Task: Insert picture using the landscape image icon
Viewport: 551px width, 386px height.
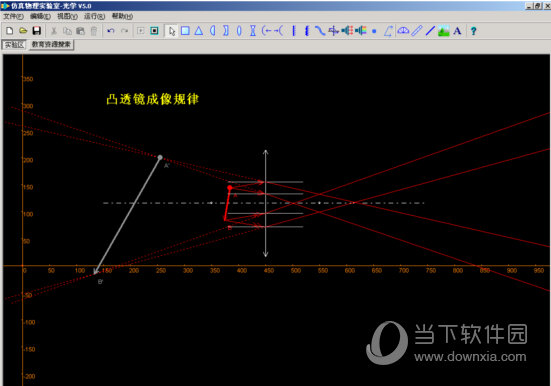Action: click(x=443, y=31)
